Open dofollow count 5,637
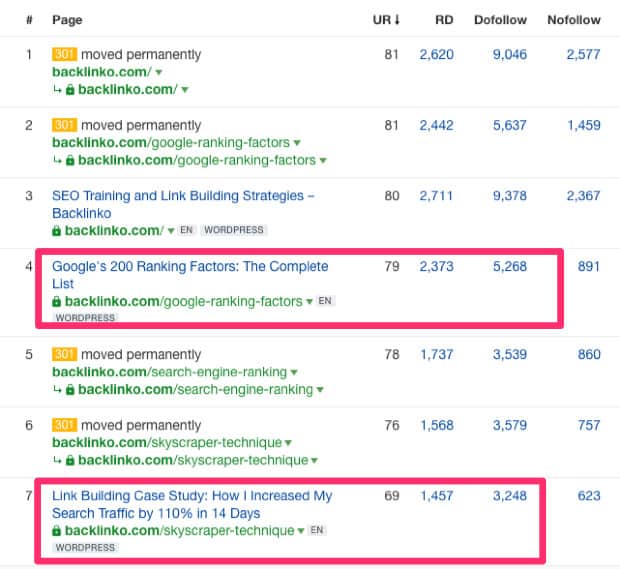Viewport: 620px width, 569px height. (x=510, y=125)
